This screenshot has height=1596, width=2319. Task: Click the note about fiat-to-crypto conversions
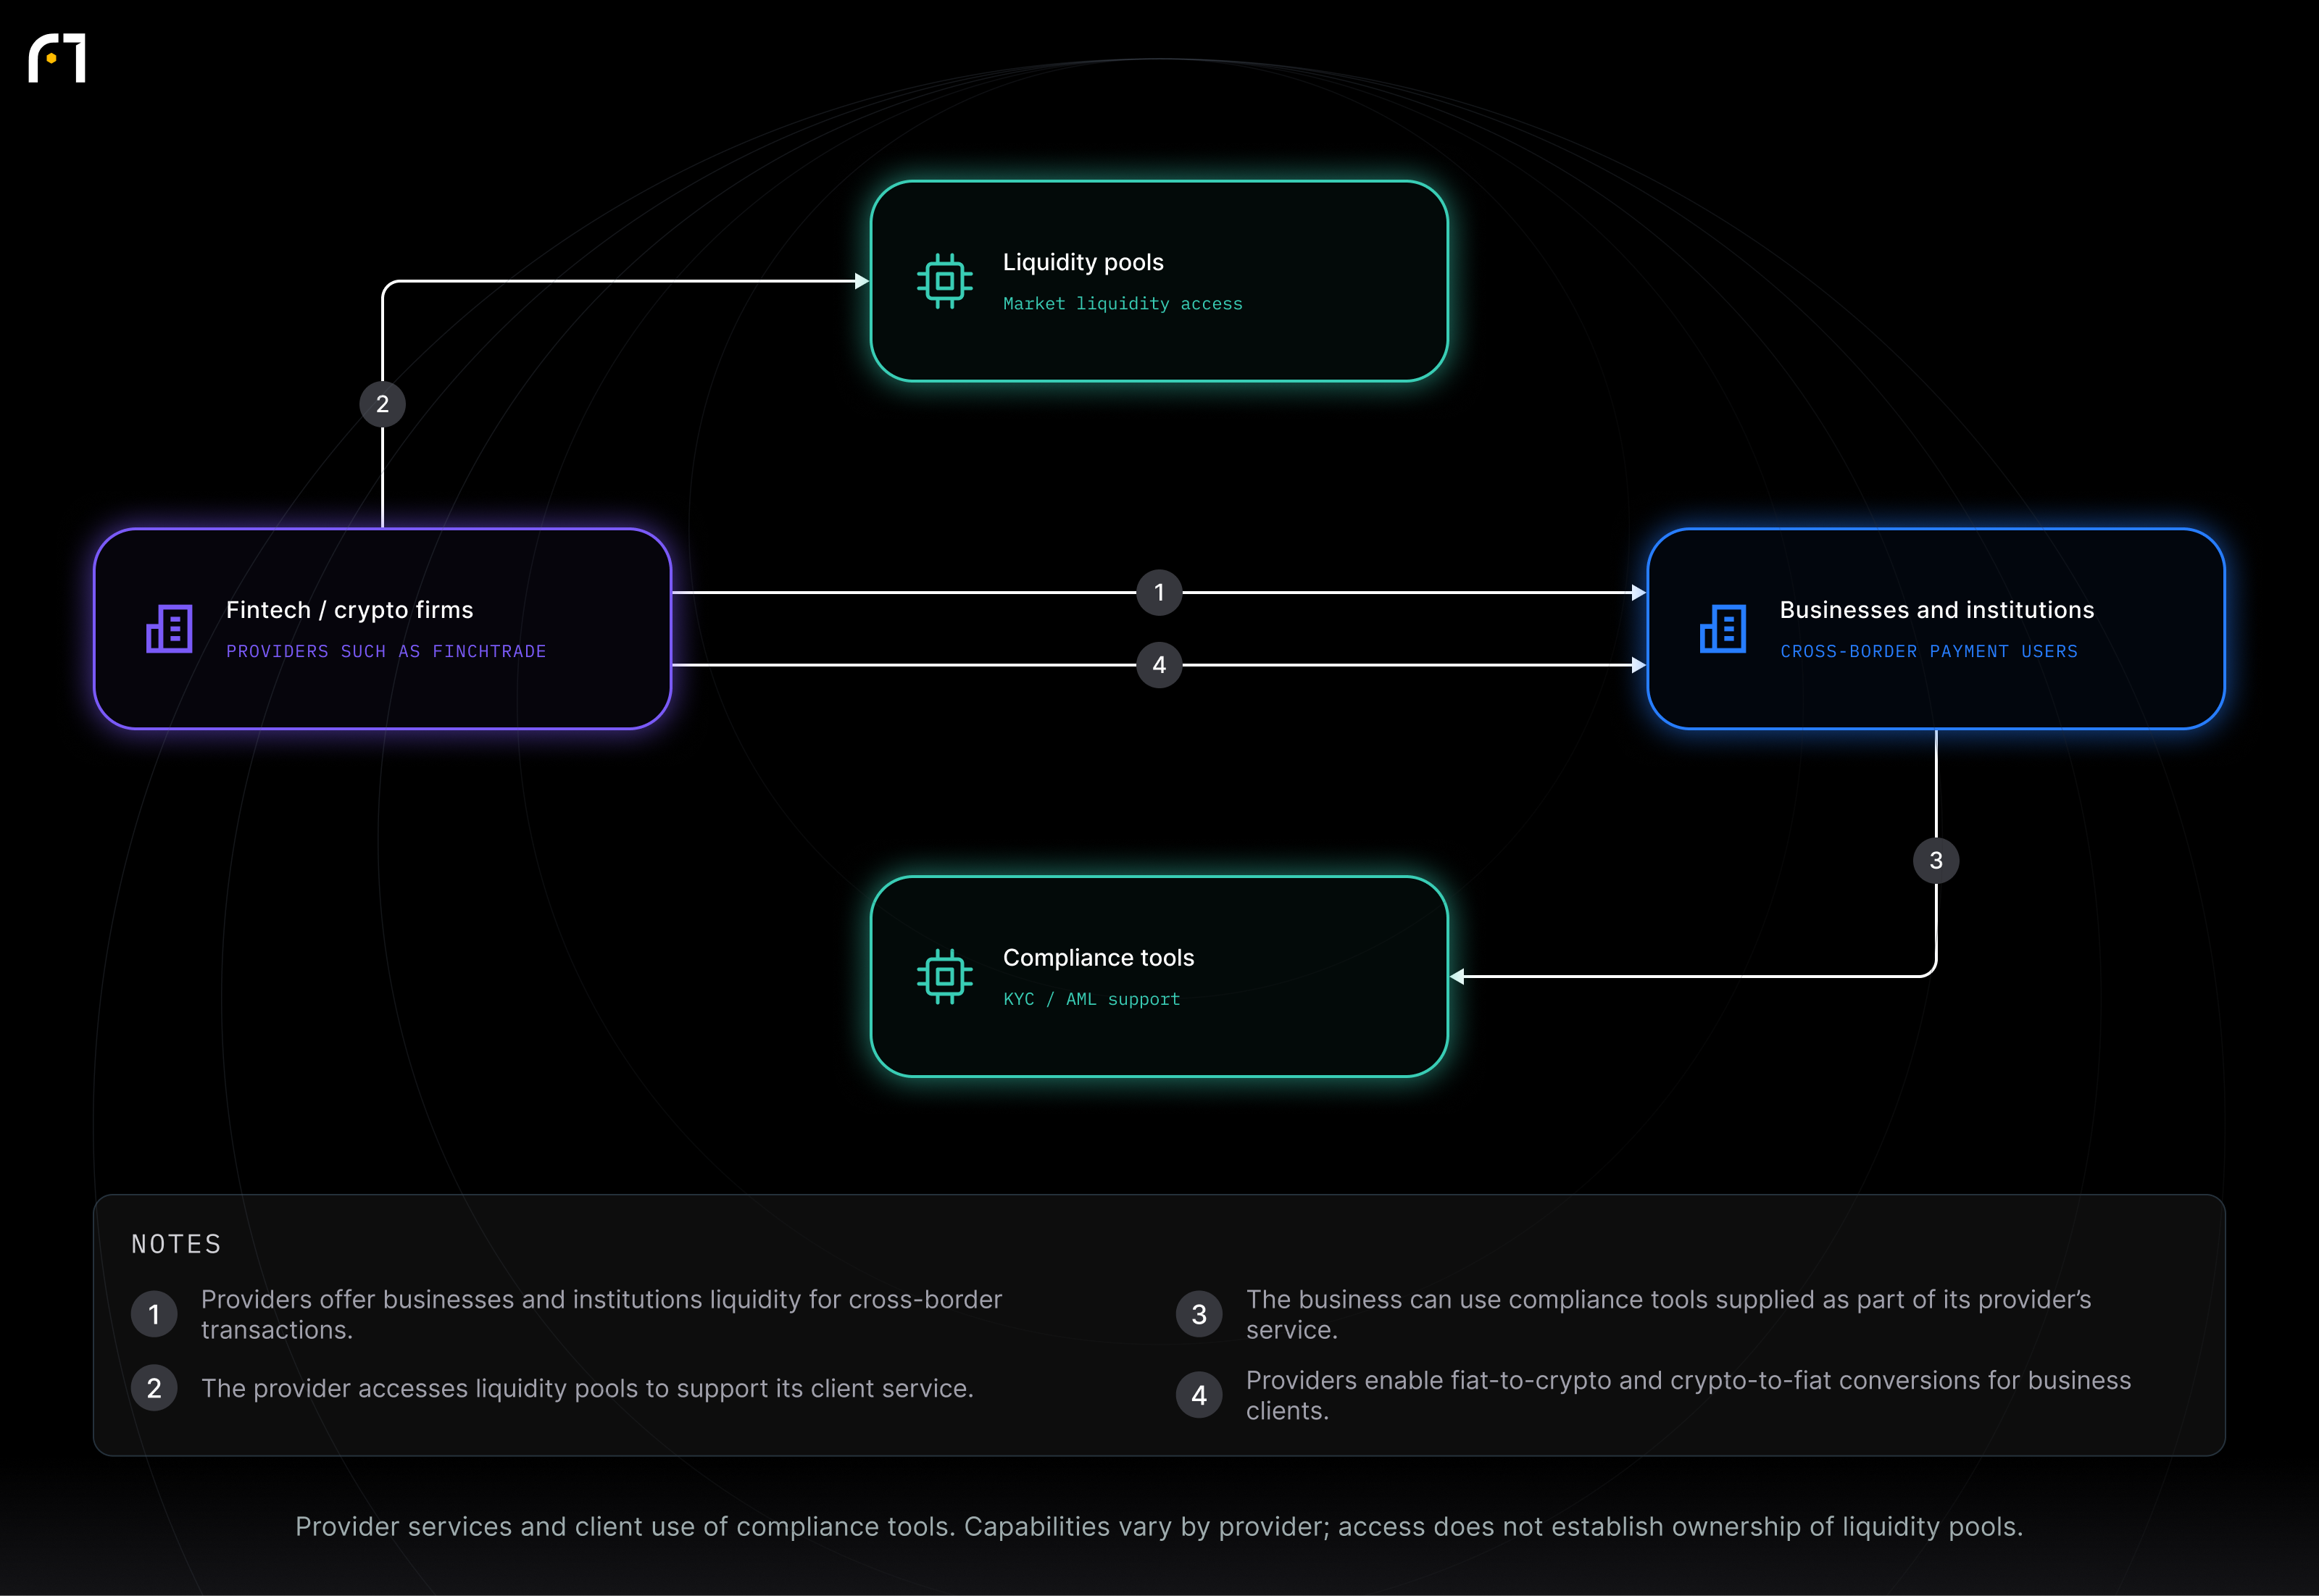pos(1688,1395)
